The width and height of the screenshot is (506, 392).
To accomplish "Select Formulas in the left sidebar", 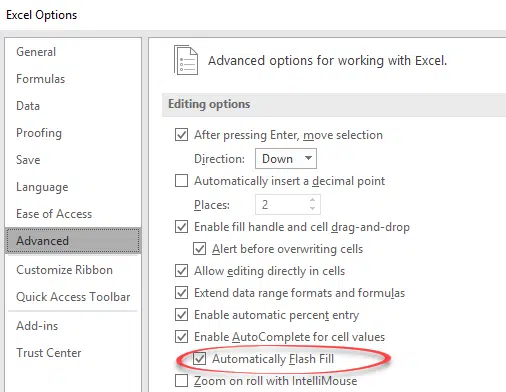I will [40, 79].
